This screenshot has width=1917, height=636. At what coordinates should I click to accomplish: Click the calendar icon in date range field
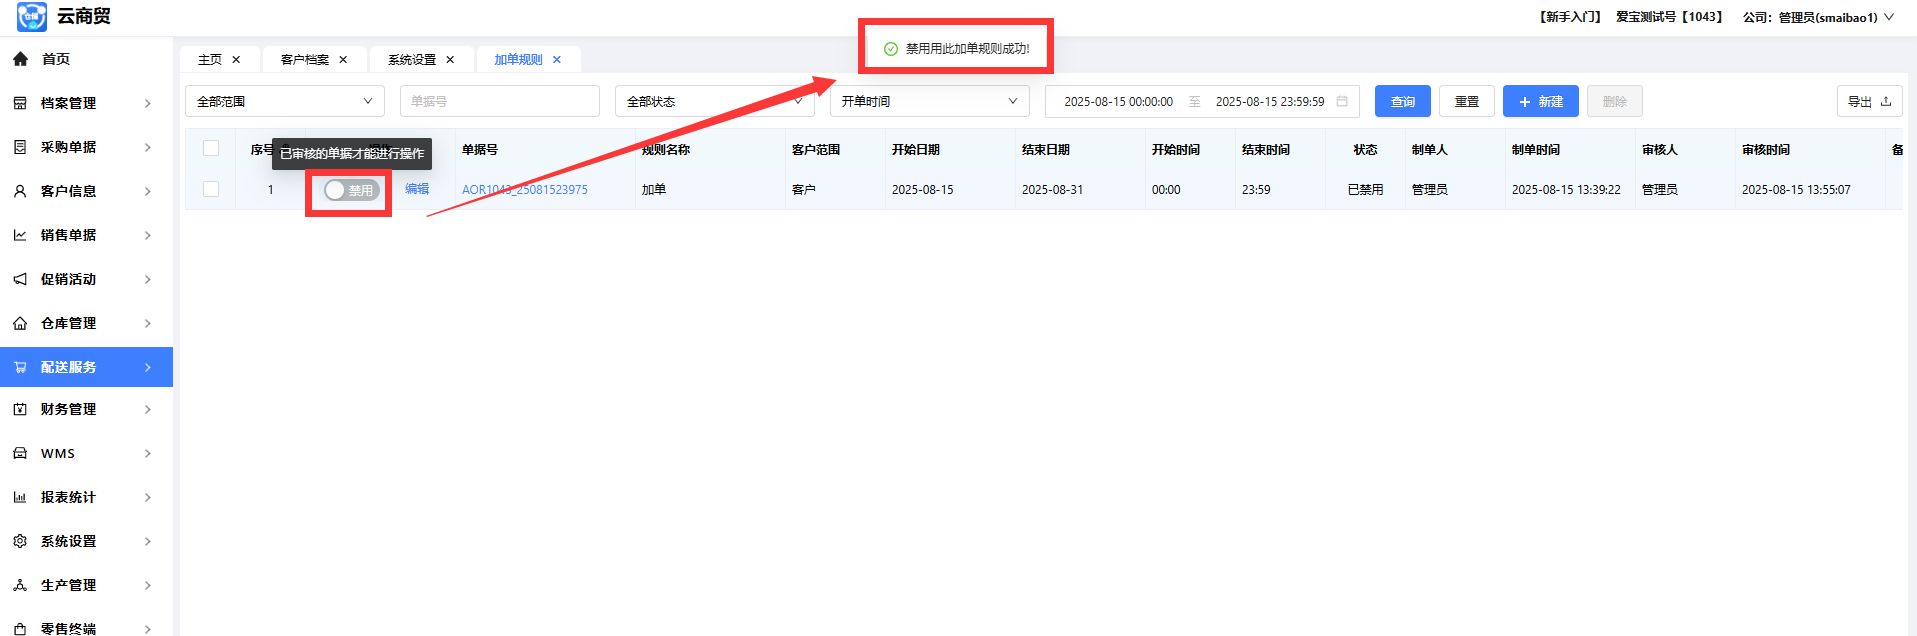coord(1342,101)
